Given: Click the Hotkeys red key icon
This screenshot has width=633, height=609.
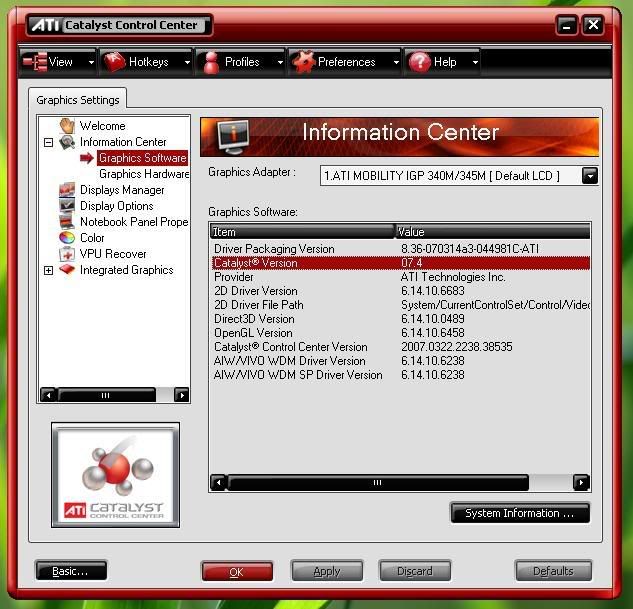Looking at the screenshot, I should [114, 62].
